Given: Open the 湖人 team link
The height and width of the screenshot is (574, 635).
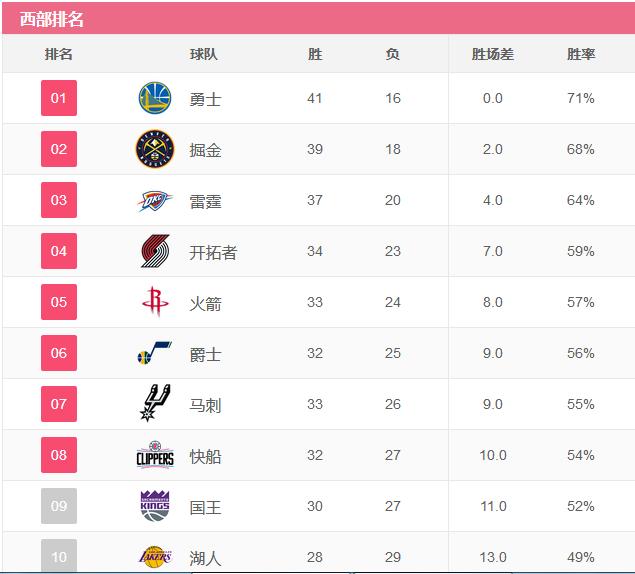Looking at the screenshot, I should [x=205, y=558].
